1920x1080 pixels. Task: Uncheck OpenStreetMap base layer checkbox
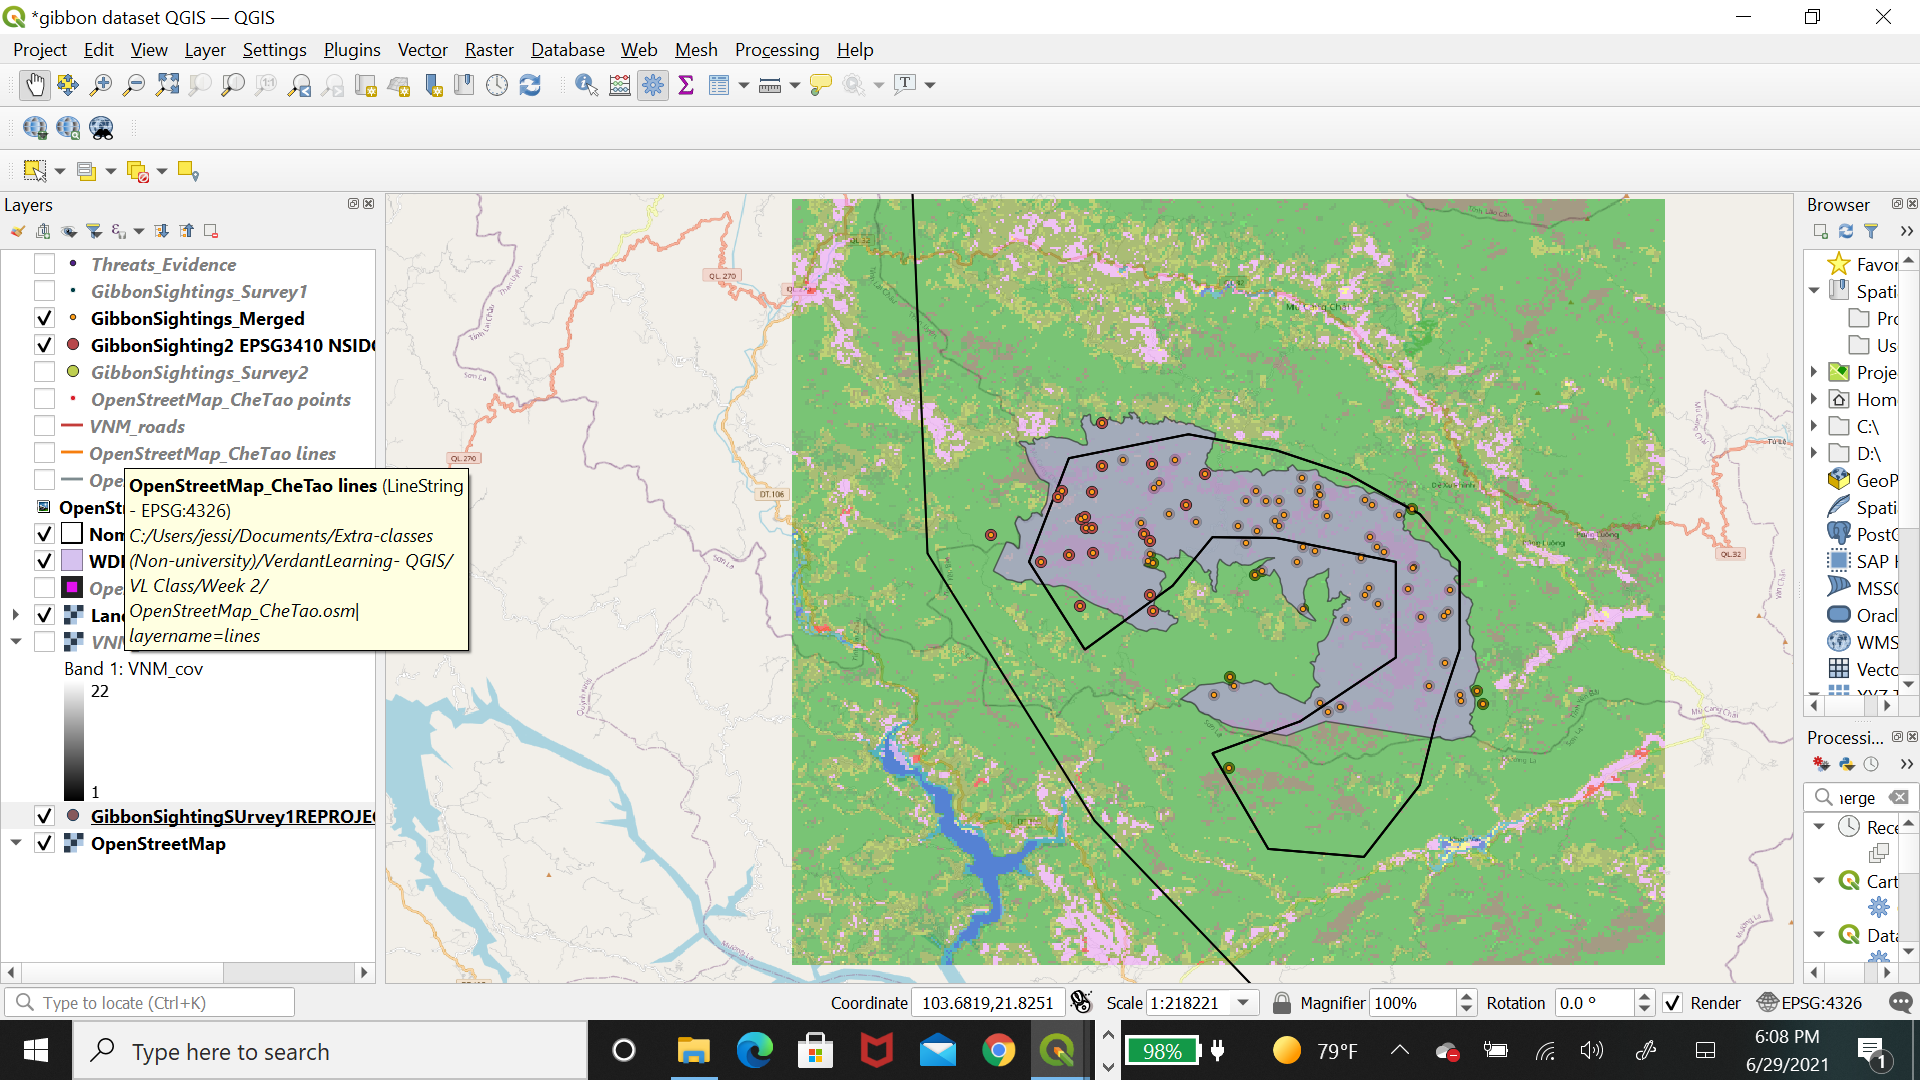pyautogui.click(x=44, y=843)
